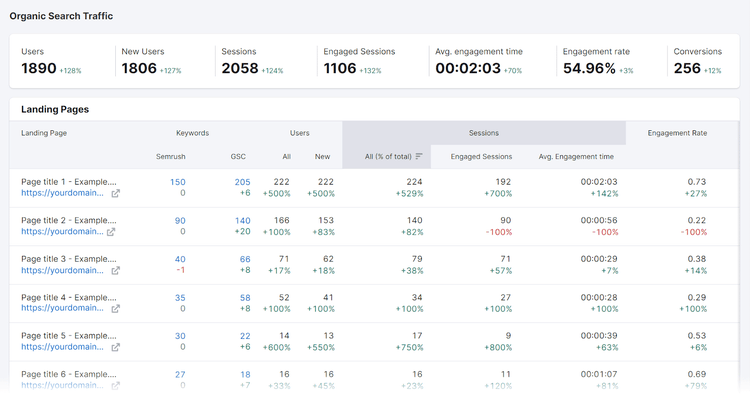The height and width of the screenshot is (396, 750).
Task: Click the Semrush column header
Action: point(170,156)
